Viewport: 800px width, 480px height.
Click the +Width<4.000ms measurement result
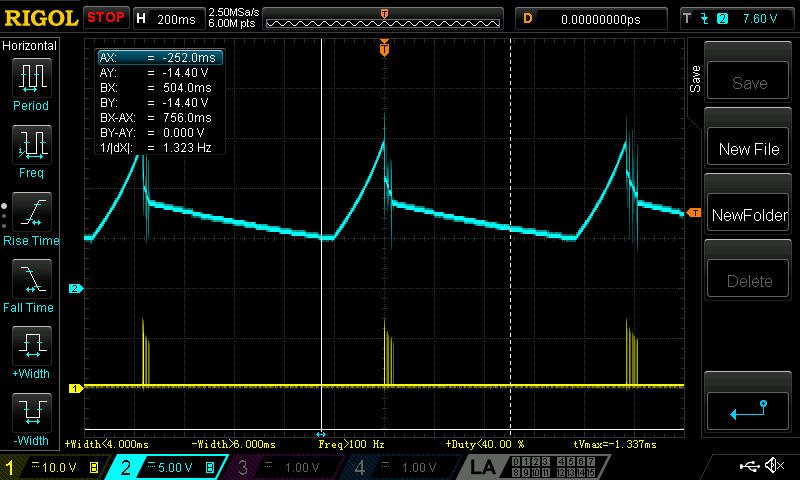107,444
